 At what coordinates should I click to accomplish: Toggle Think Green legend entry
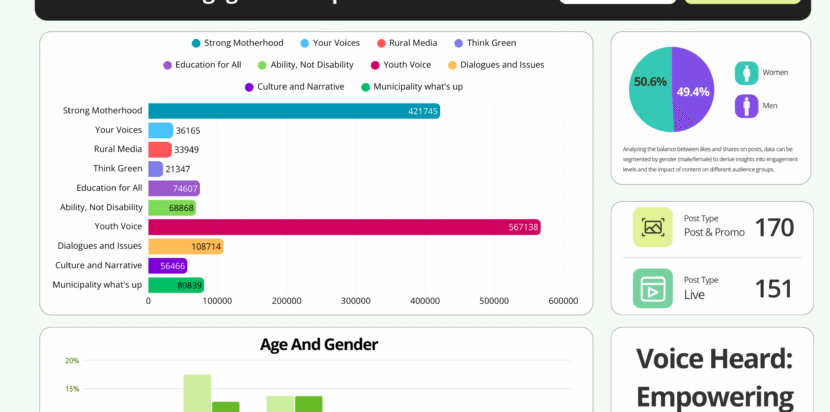(x=485, y=43)
